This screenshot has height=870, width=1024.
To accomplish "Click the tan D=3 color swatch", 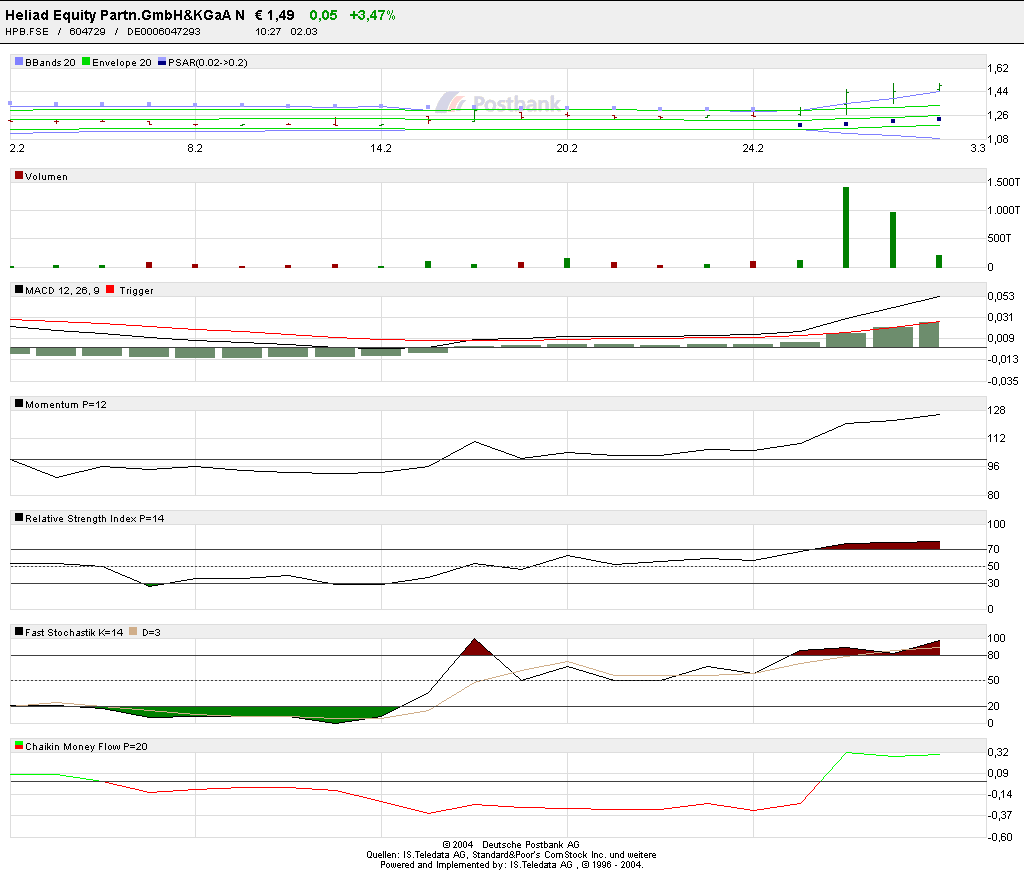I will click(132, 632).
